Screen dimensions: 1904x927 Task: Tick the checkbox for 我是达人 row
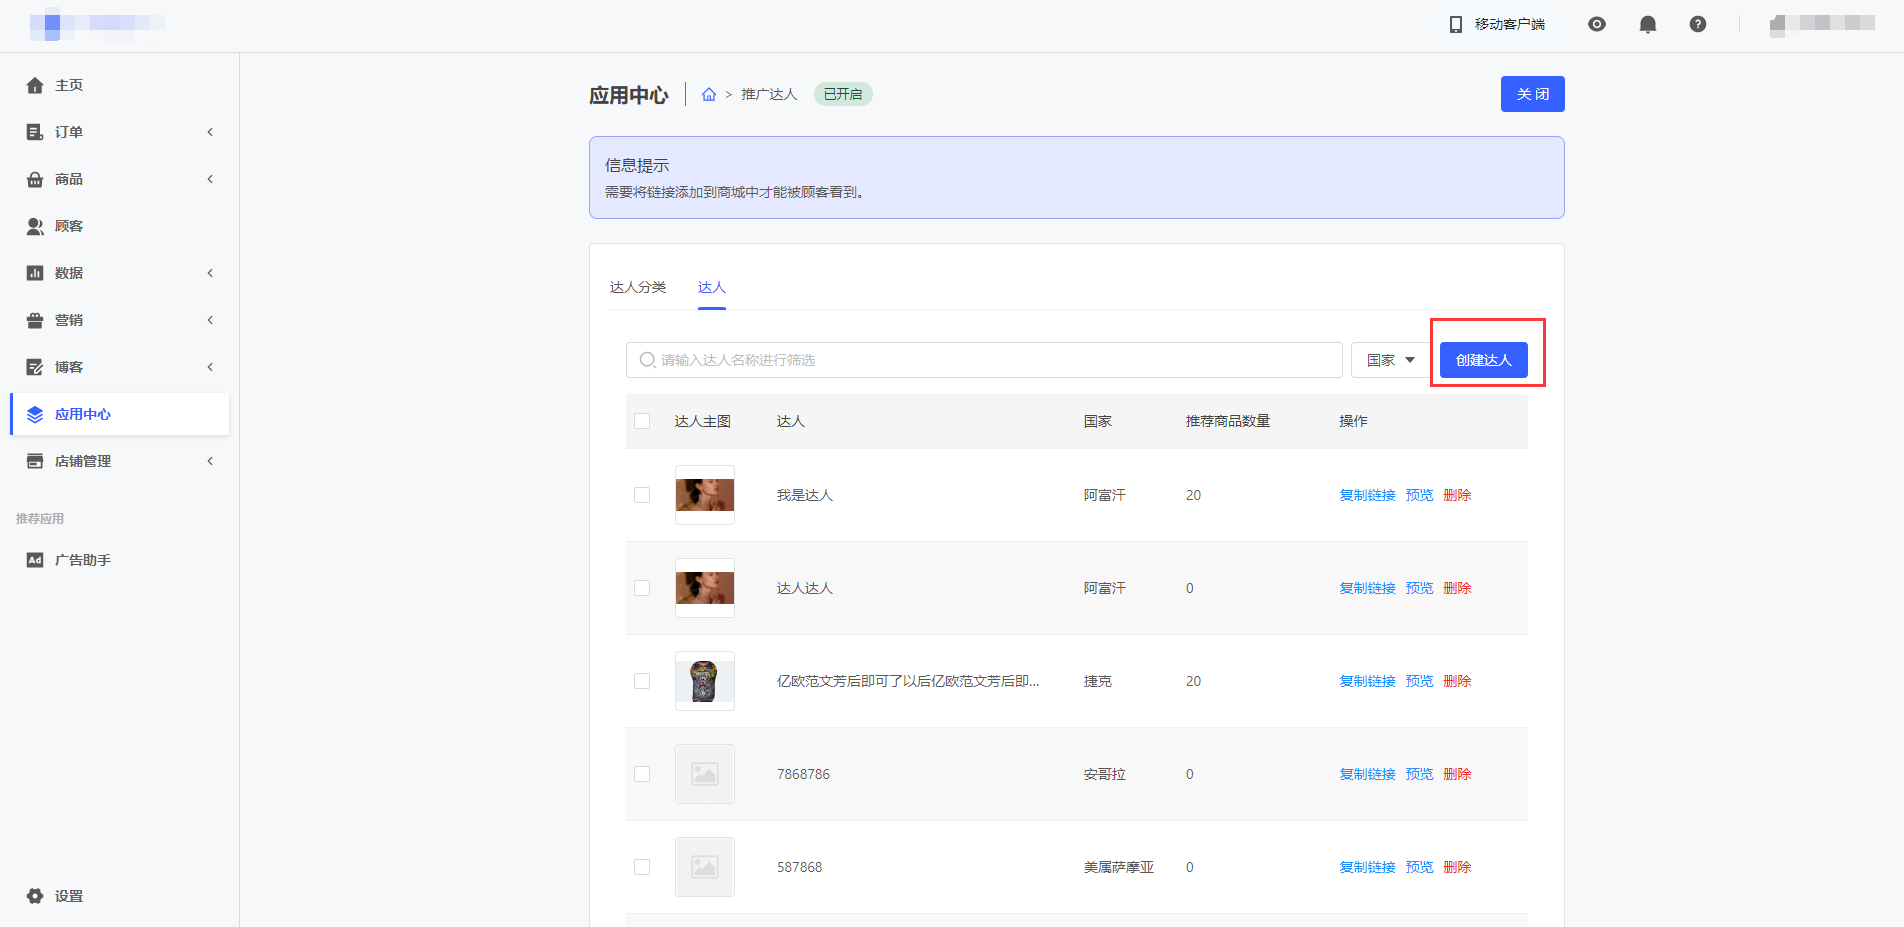[642, 495]
